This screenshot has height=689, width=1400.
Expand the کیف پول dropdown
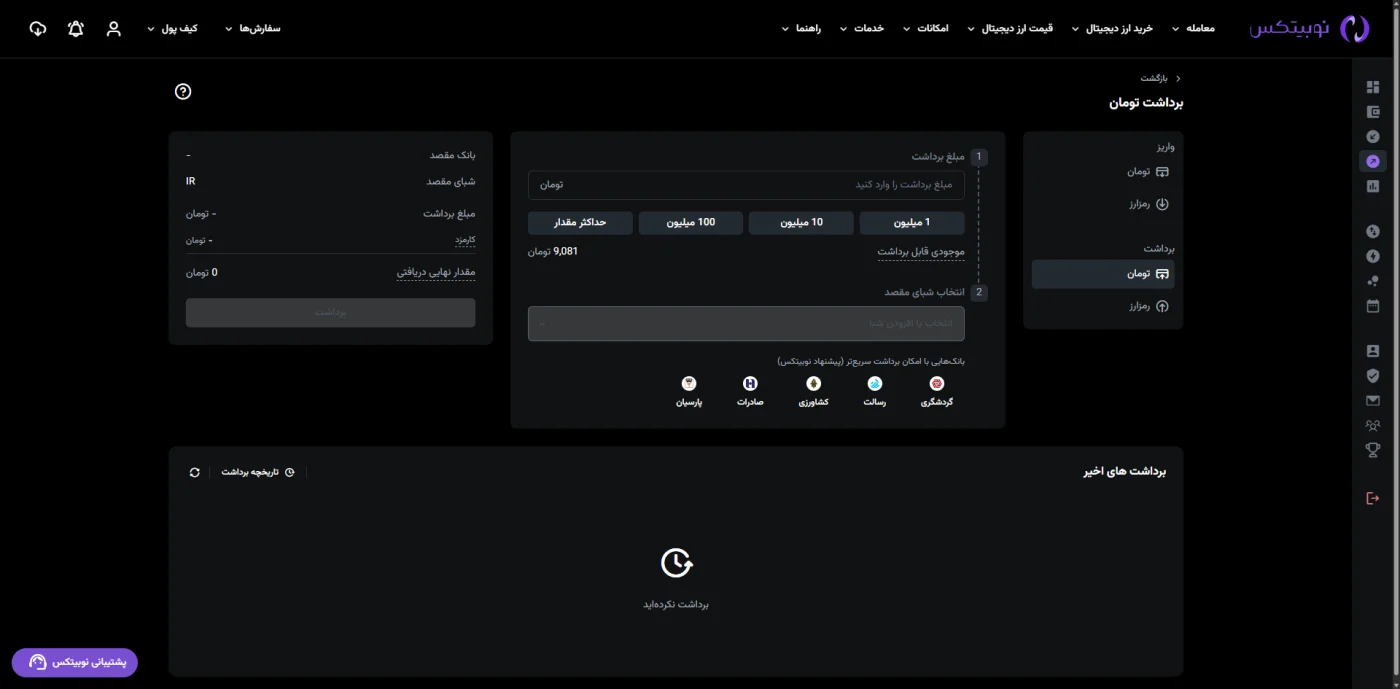pyautogui.click(x=173, y=29)
